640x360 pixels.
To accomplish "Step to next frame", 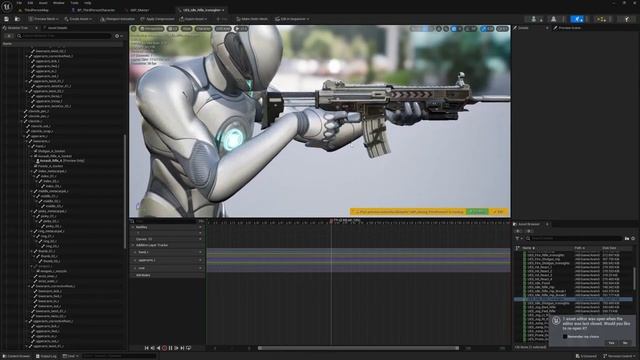I will pos(176,348).
